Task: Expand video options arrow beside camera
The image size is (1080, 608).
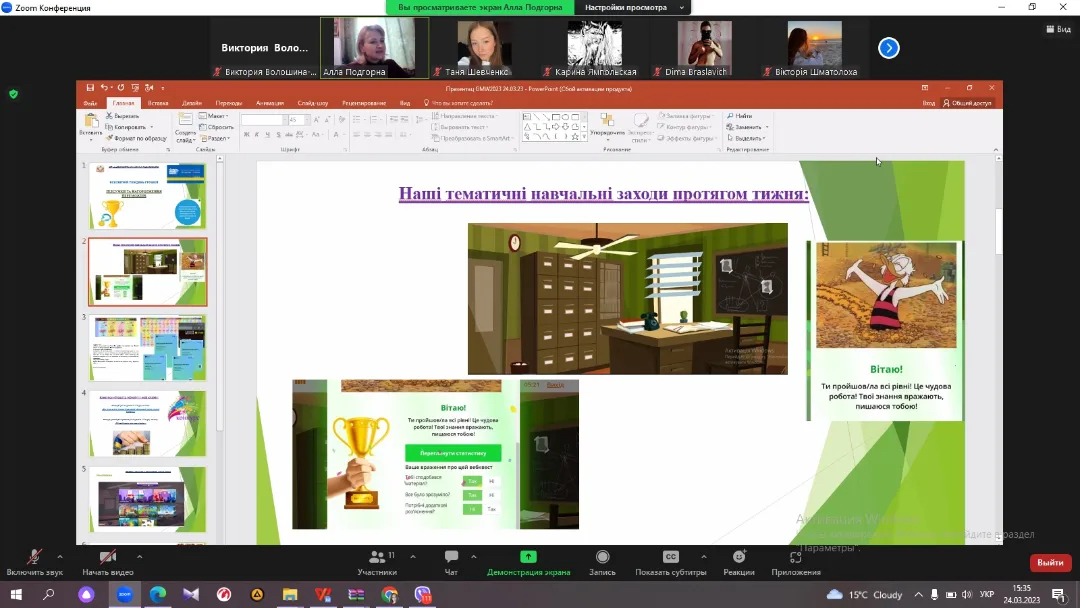Action: point(139,556)
